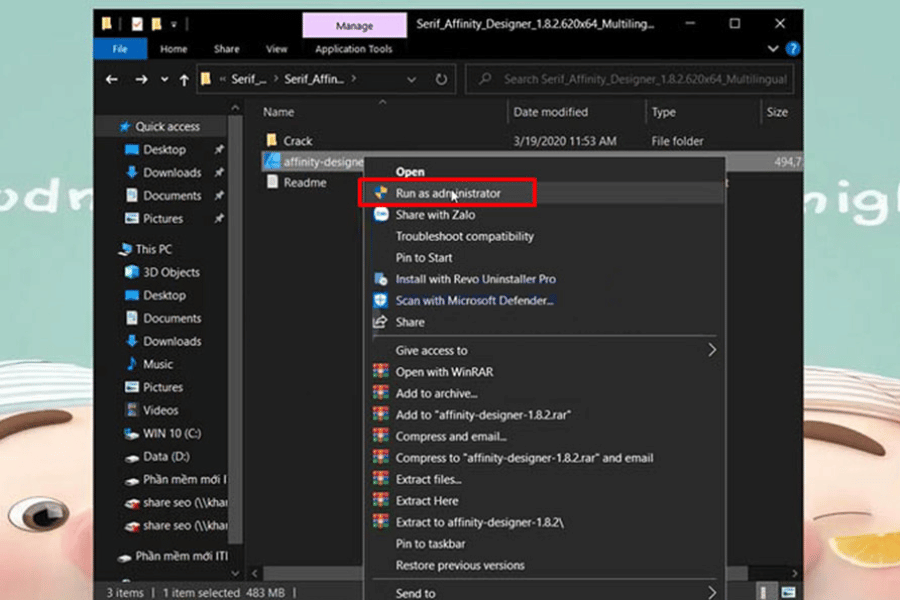Click the back arrow navigation button
Image resolution: width=900 pixels, height=600 pixels.
[113, 79]
